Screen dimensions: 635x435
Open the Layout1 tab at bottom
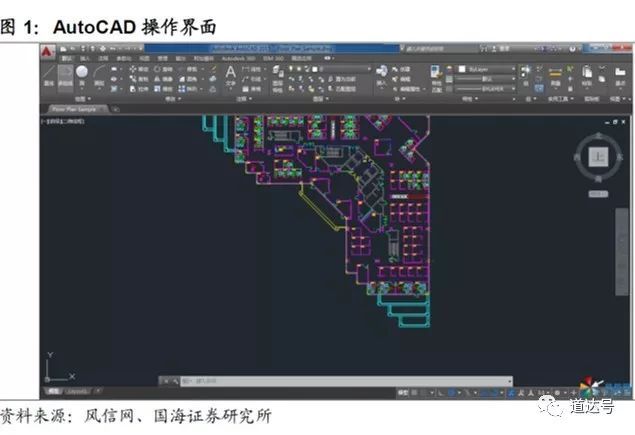tap(77, 392)
